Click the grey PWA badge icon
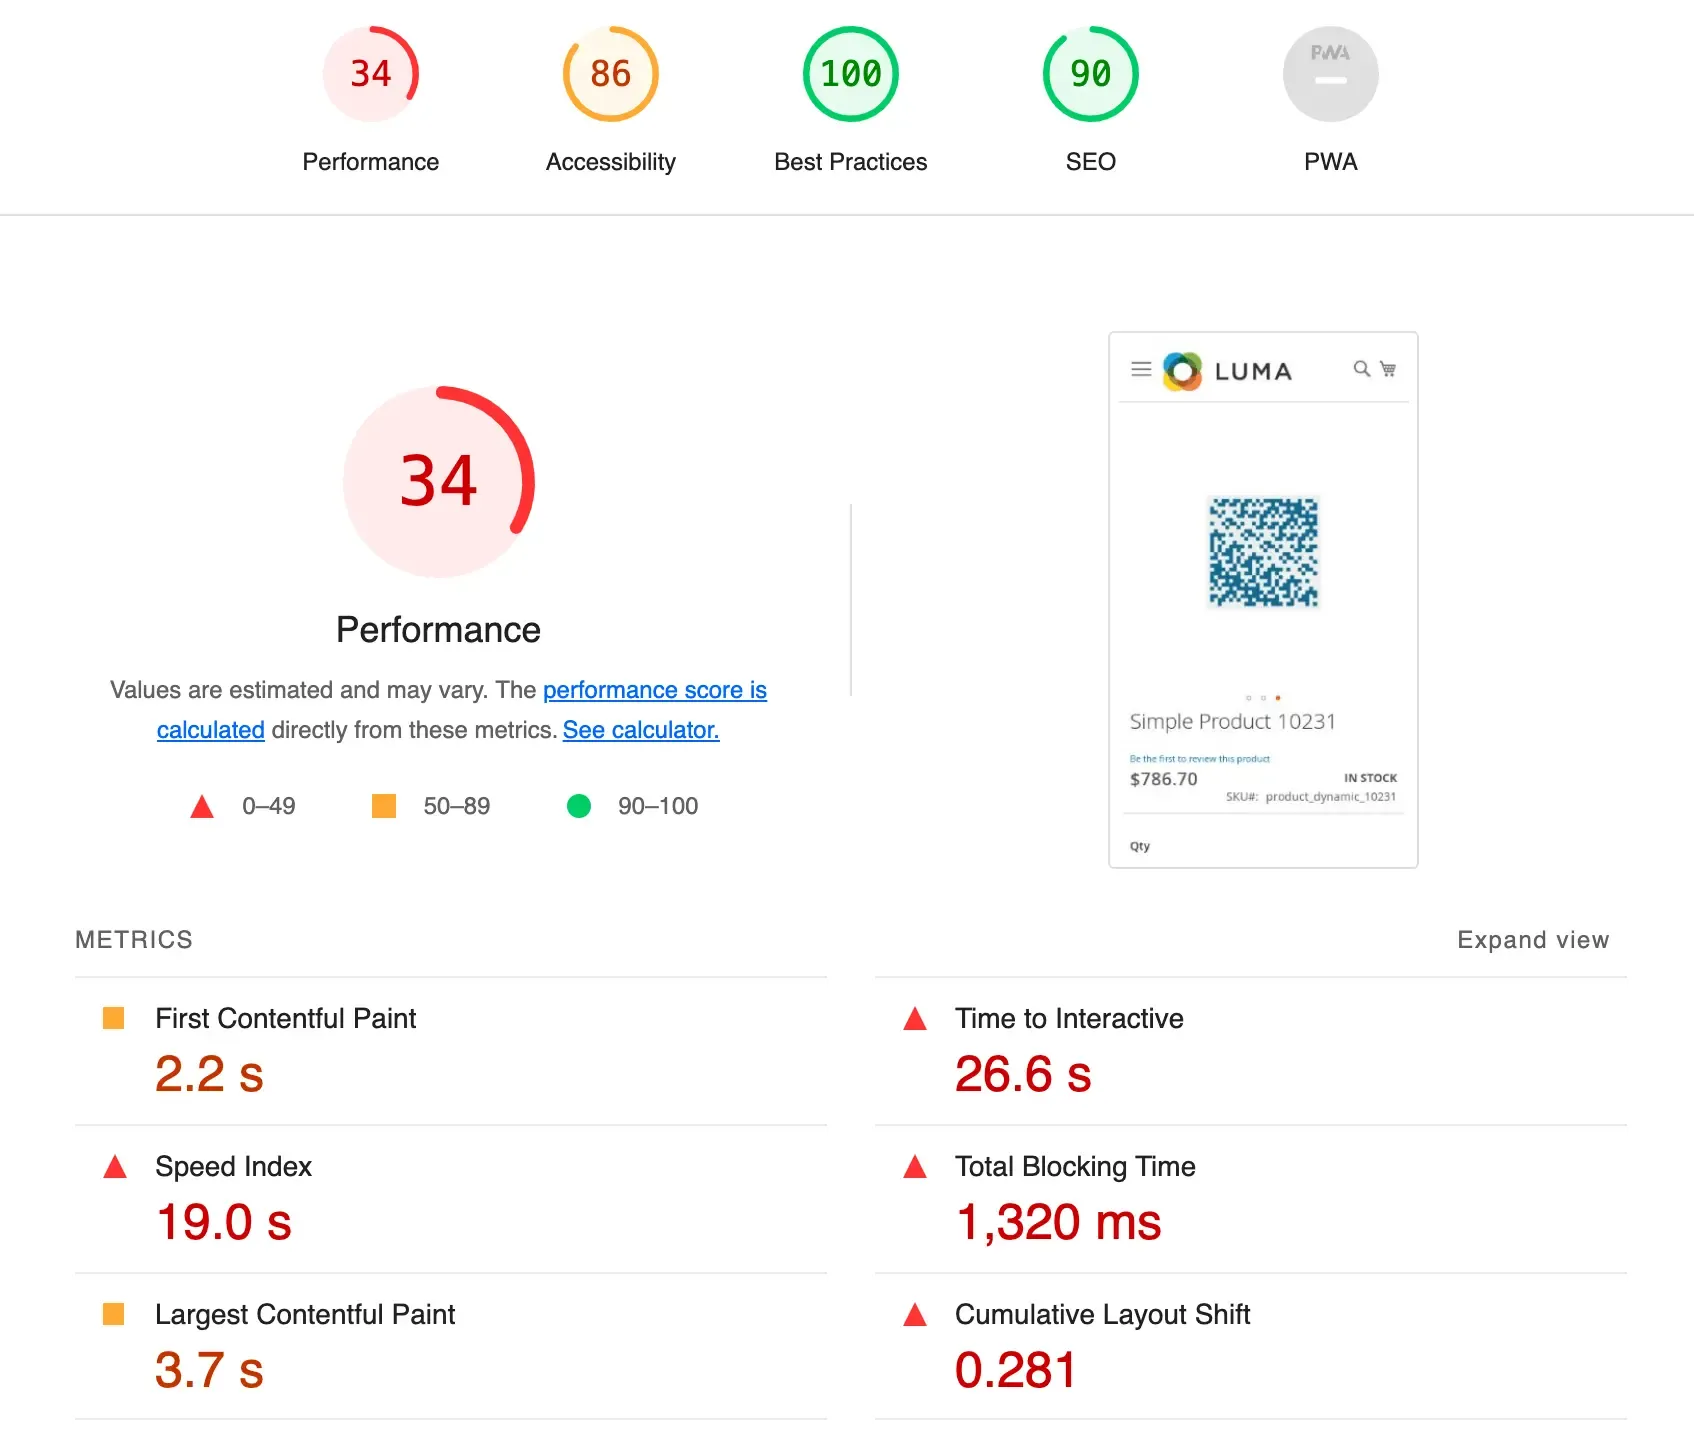Viewport: 1694px width, 1444px height. [1330, 74]
